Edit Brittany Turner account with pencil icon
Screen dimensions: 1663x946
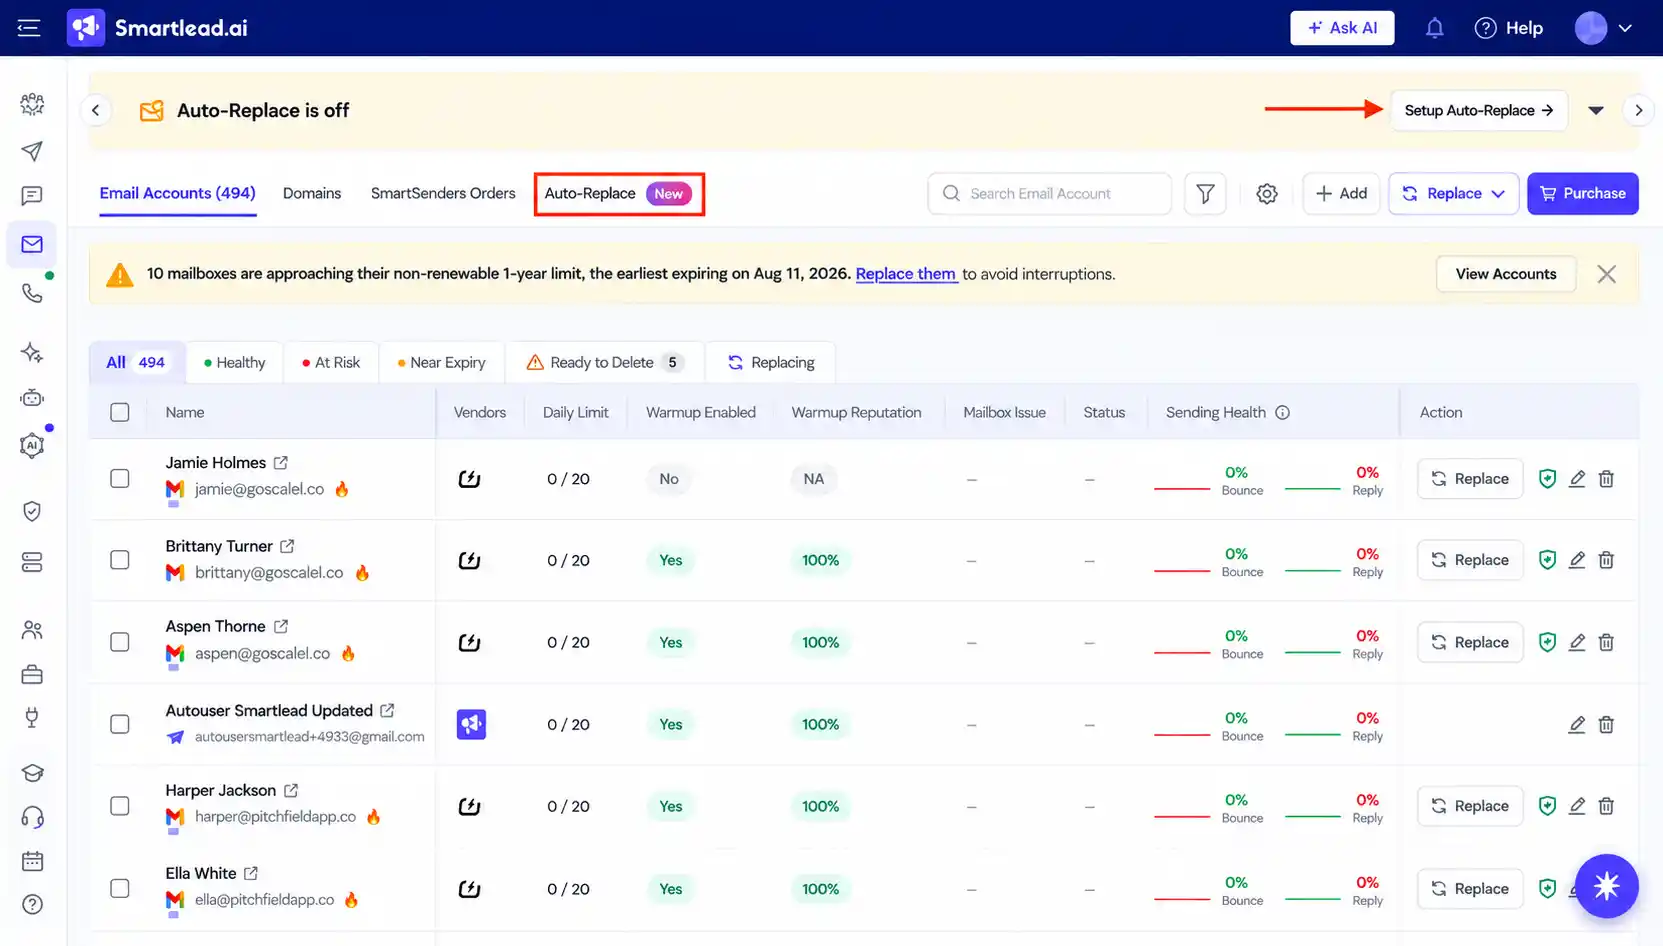tap(1577, 560)
